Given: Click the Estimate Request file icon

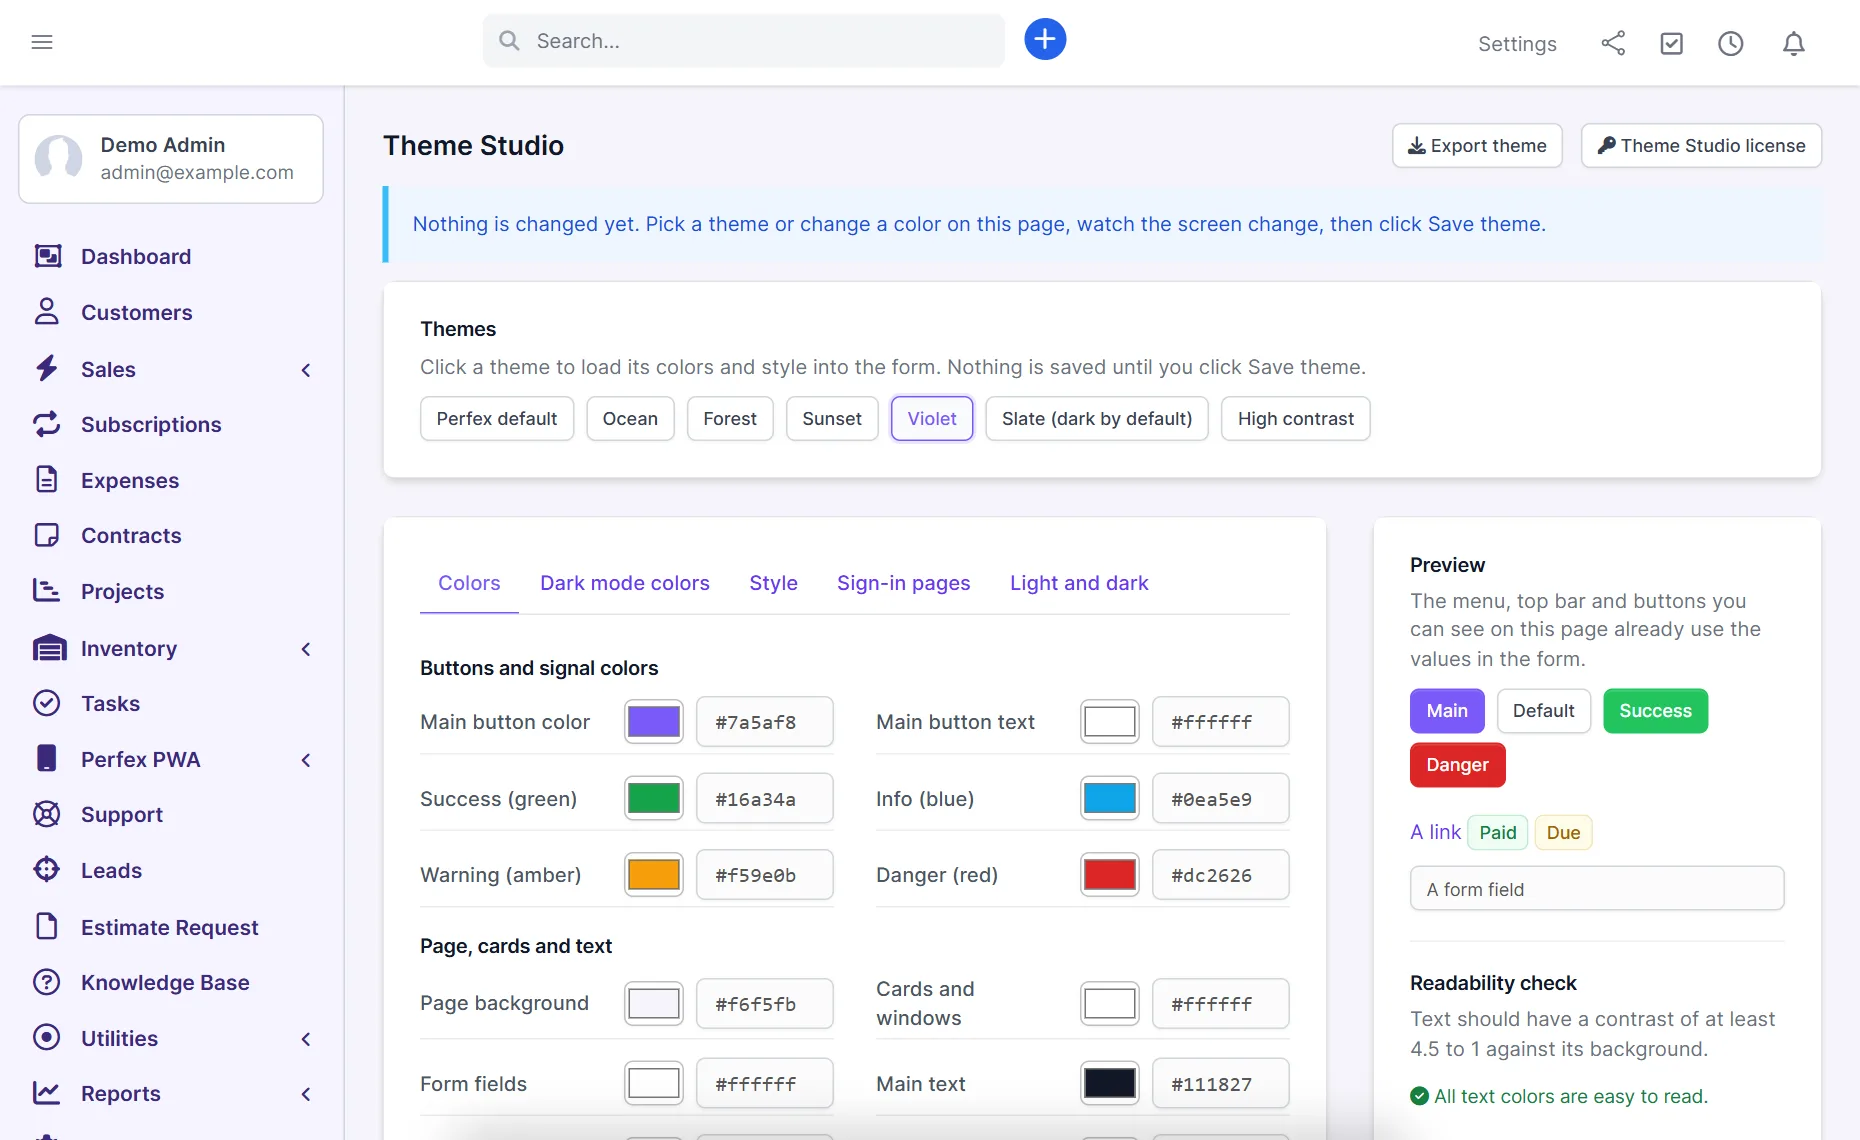Looking at the screenshot, I should (x=47, y=927).
